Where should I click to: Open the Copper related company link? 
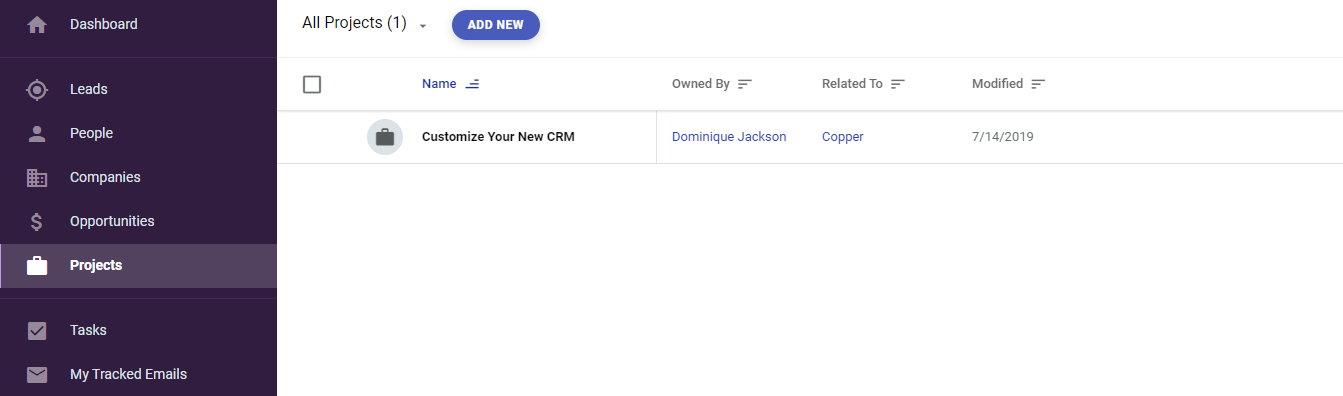point(843,137)
